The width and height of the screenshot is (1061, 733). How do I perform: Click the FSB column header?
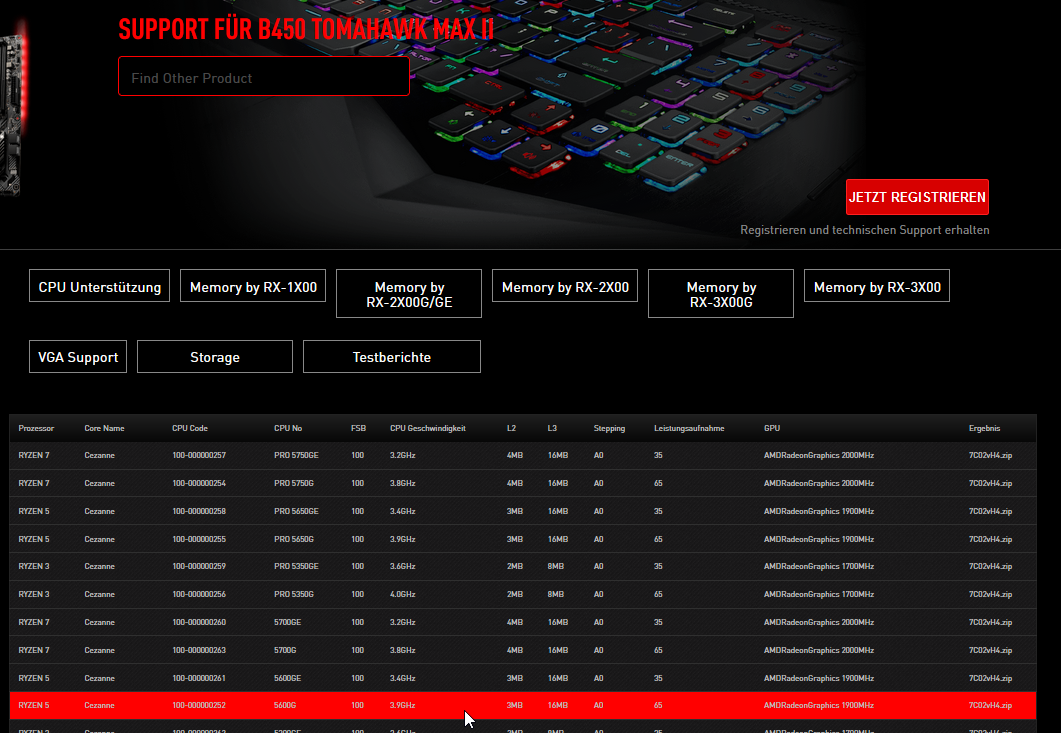[358, 428]
